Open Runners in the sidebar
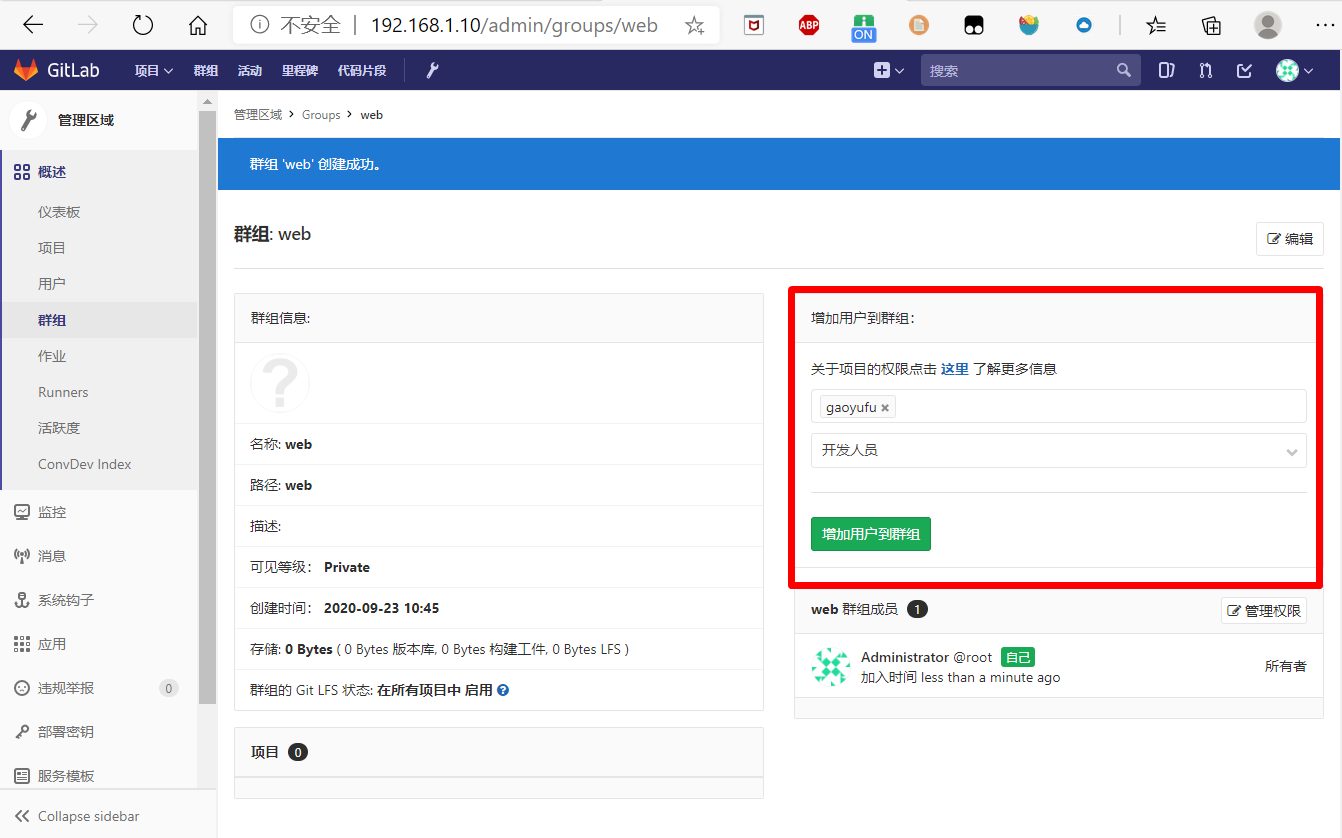Screen dimensions: 1342x838 point(63,392)
